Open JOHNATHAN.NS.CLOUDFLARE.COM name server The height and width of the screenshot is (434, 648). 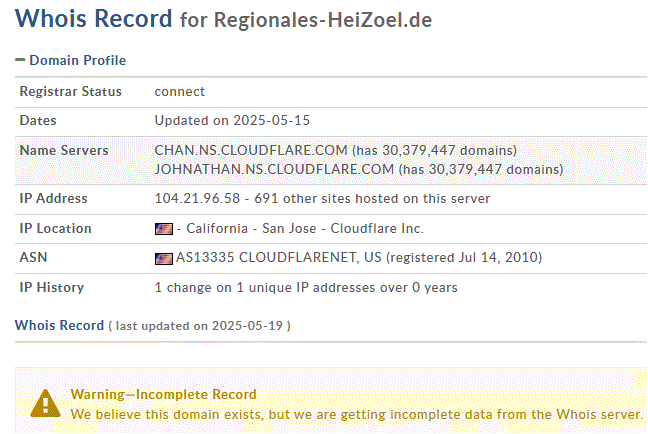[274, 169]
